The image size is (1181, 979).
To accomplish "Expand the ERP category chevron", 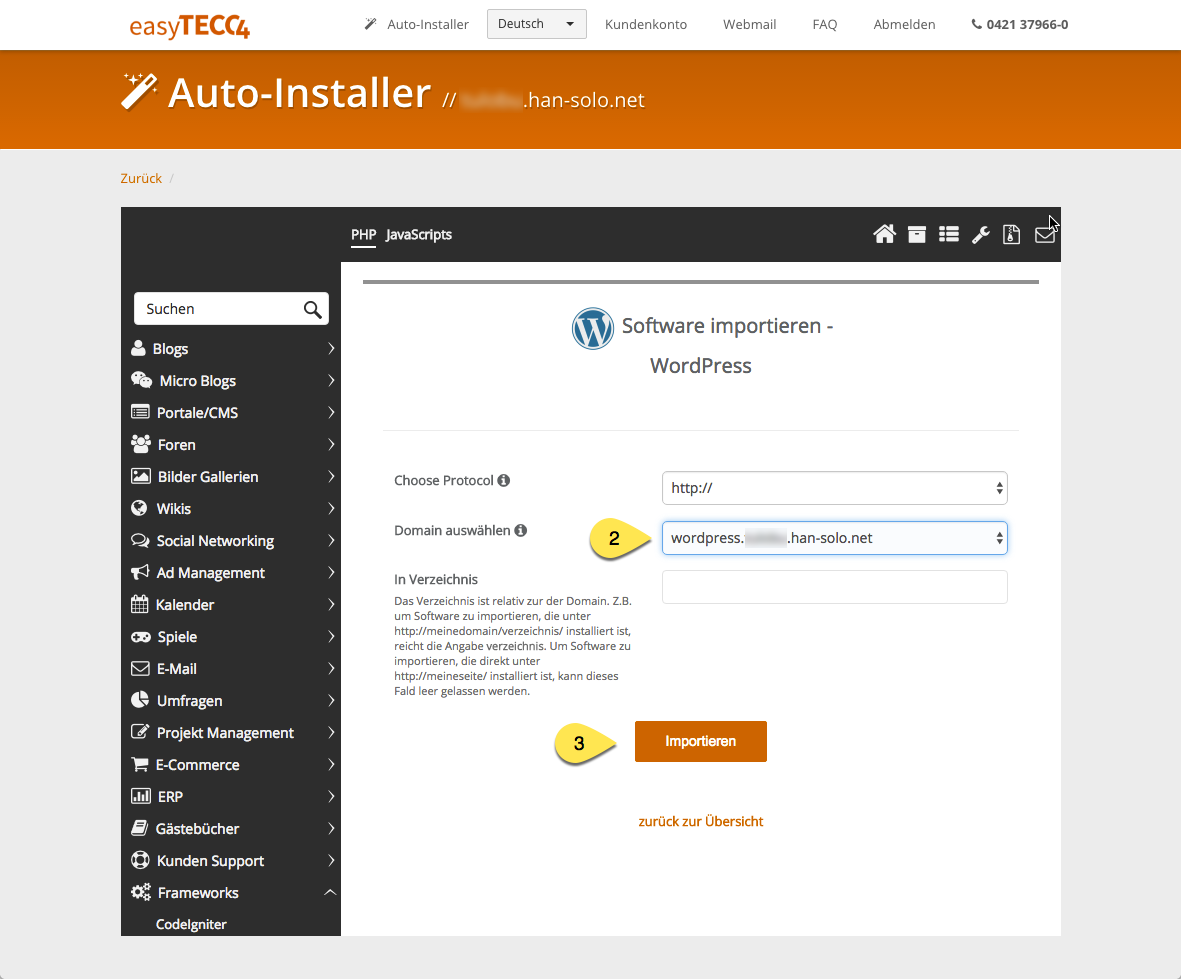I will [331, 796].
